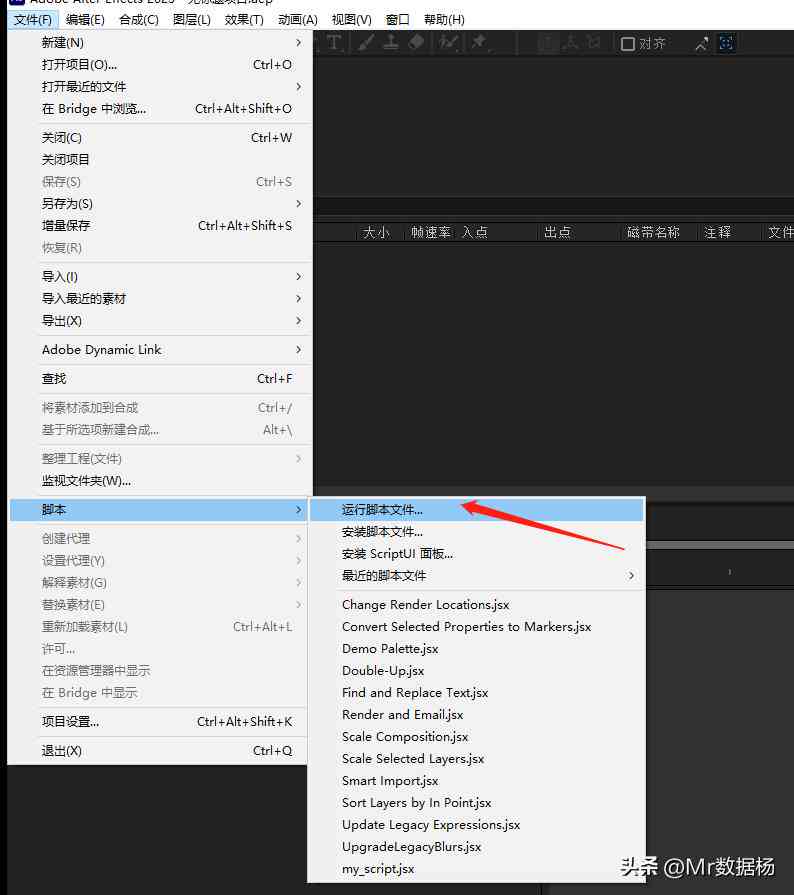Run Scale Selected Layers.jsx script

pos(477,759)
